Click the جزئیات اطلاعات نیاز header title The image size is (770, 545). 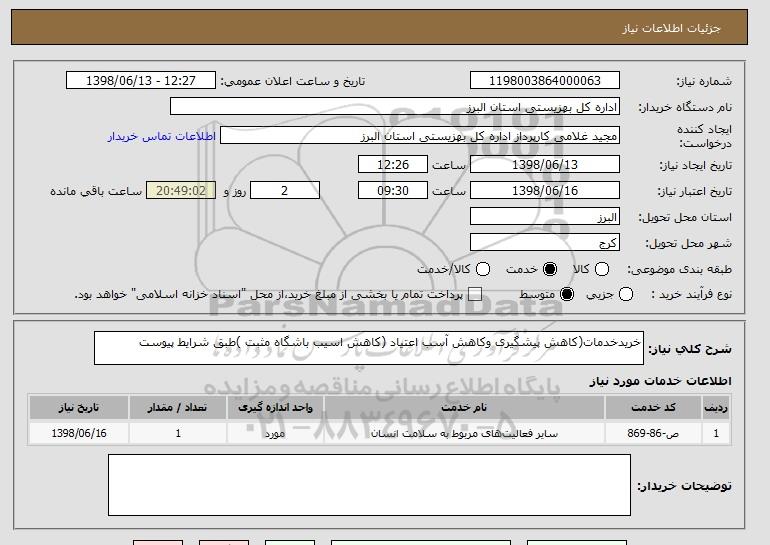point(671,28)
